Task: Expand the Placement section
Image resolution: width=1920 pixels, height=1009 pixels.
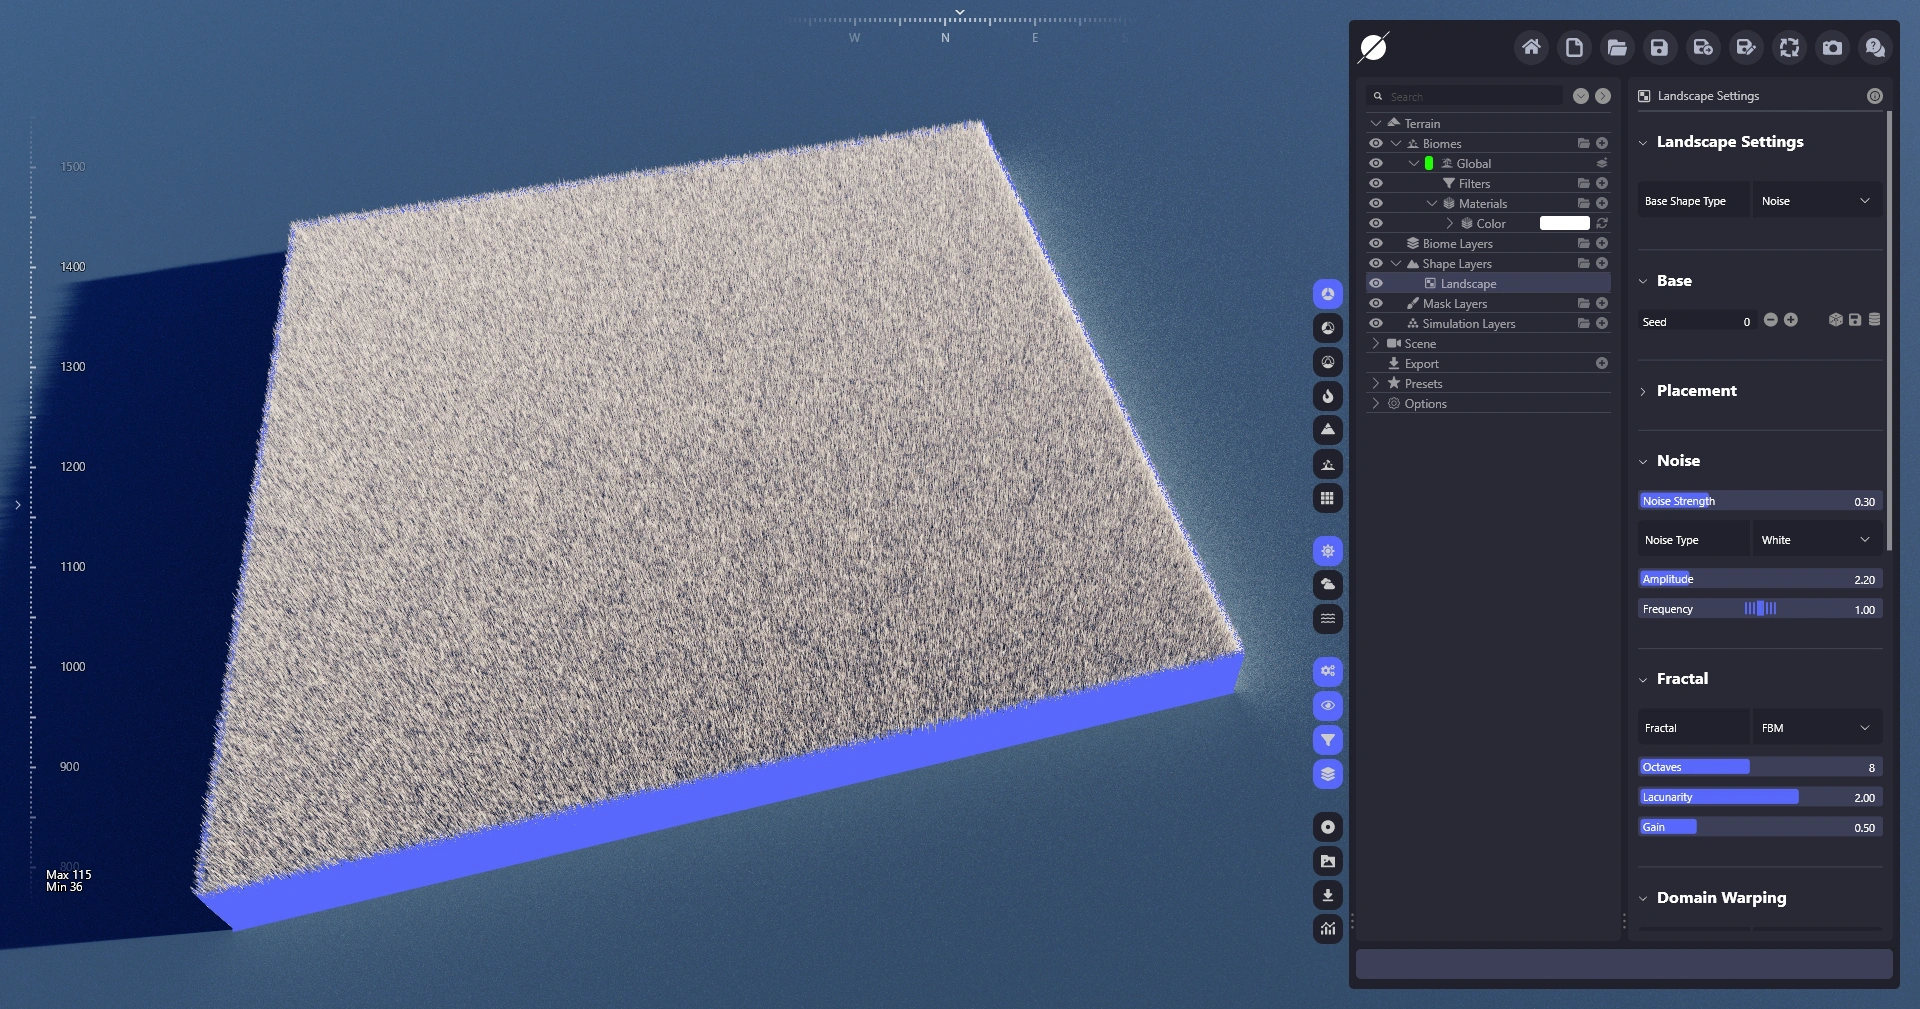Action: 1696,391
